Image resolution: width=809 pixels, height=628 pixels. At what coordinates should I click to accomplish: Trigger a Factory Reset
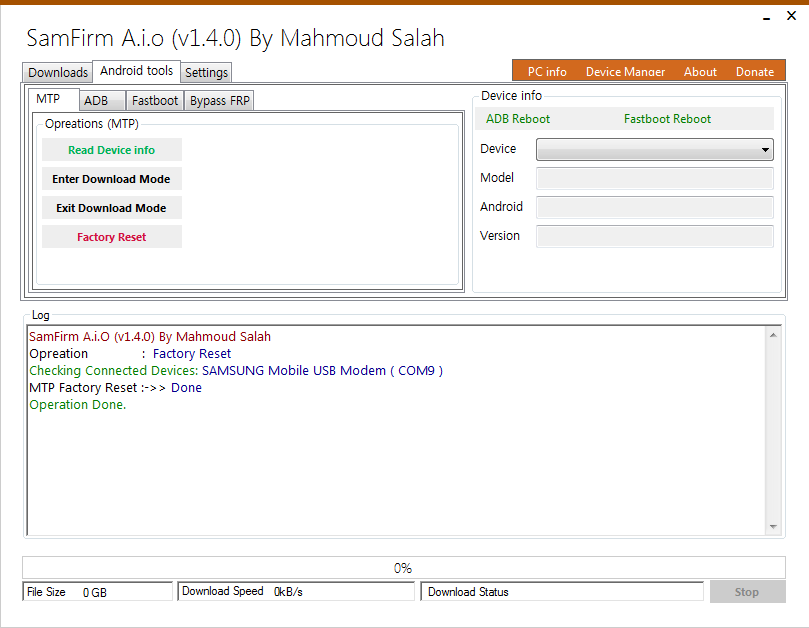tap(111, 236)
